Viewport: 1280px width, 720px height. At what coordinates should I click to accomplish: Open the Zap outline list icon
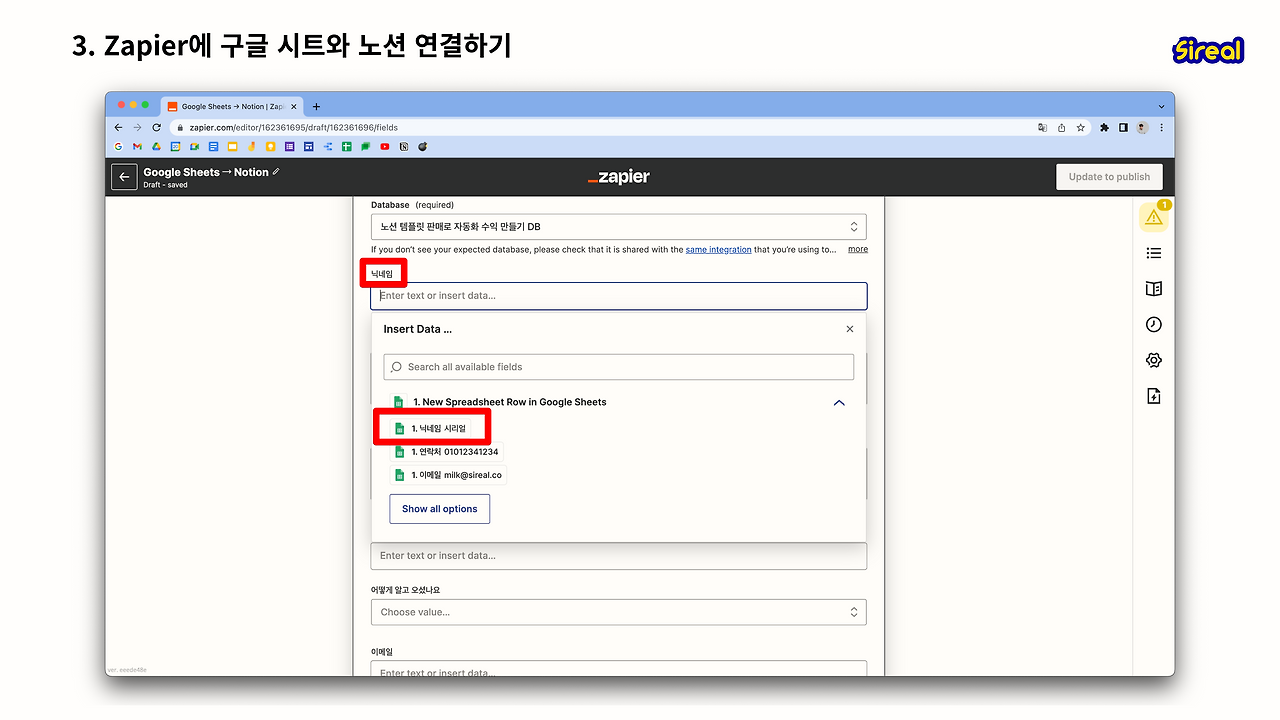(1154, 253)
